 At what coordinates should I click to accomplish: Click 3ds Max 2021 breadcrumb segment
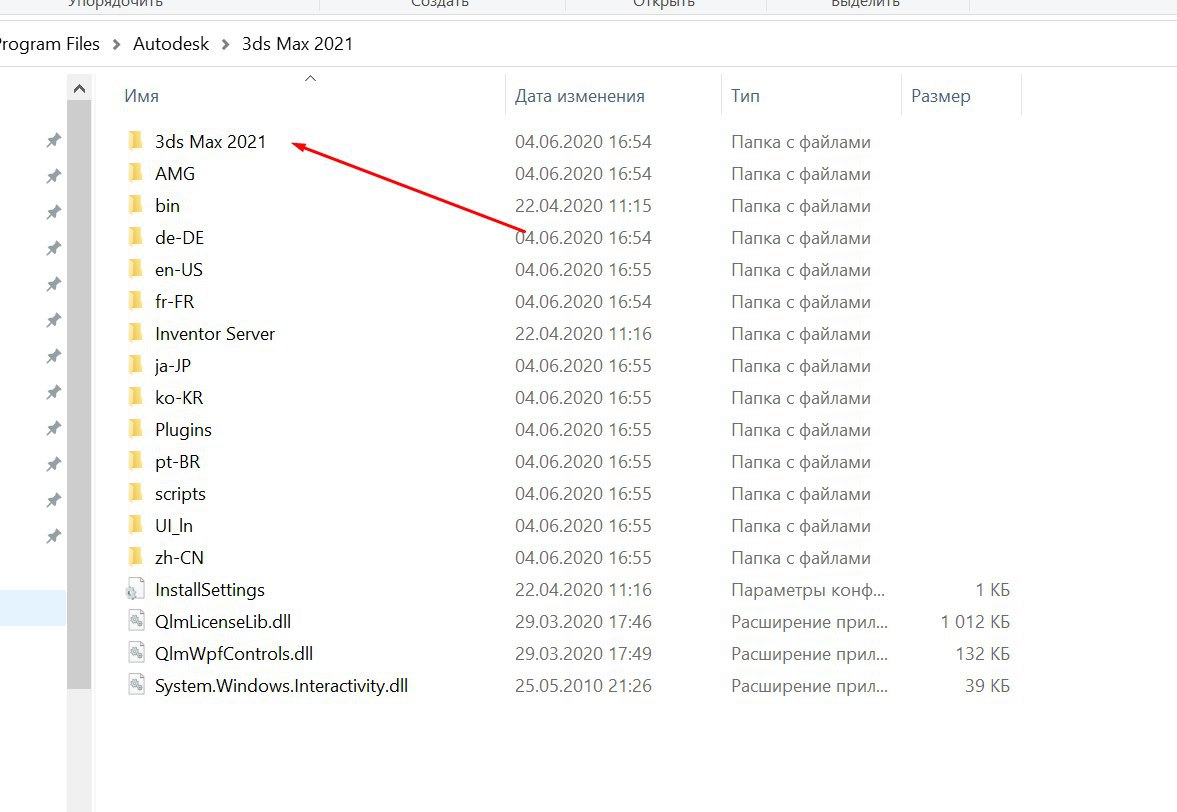[x=297, y=44]
